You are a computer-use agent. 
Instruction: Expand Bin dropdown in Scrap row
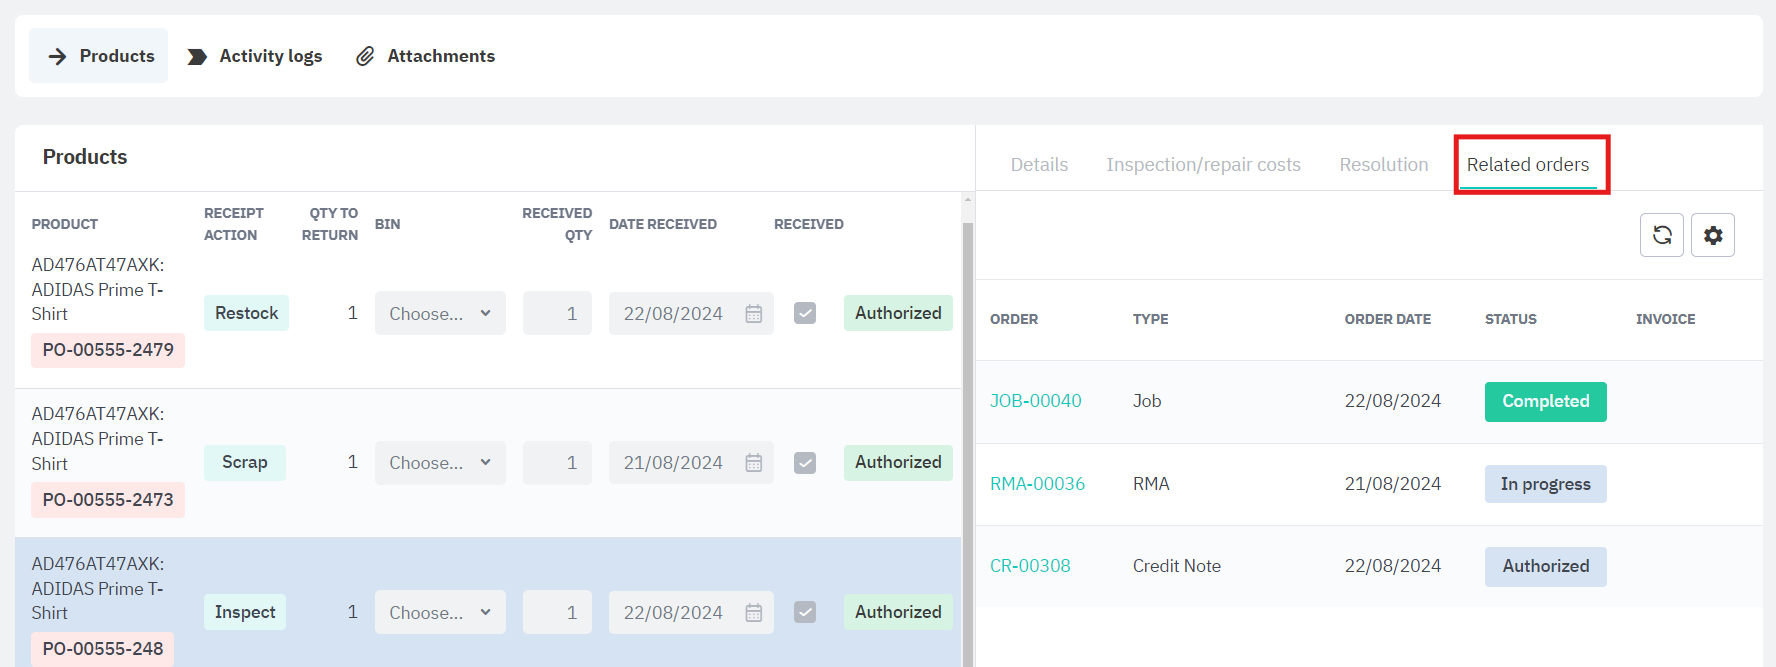(440, 463)
